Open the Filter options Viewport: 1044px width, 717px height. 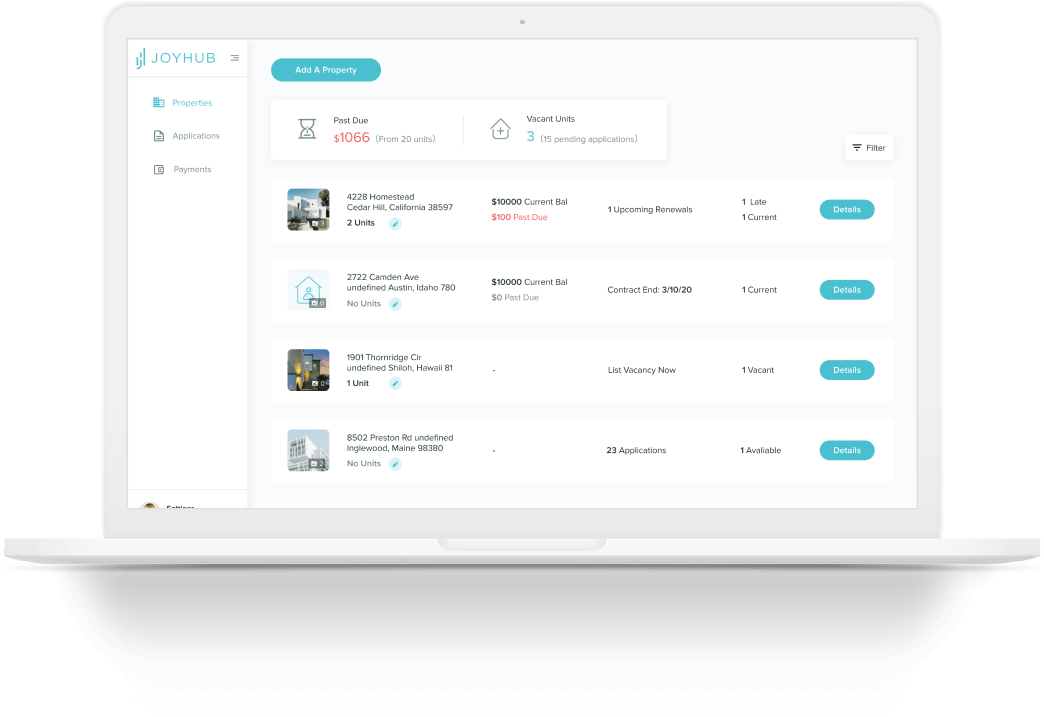tap(868, 148)
